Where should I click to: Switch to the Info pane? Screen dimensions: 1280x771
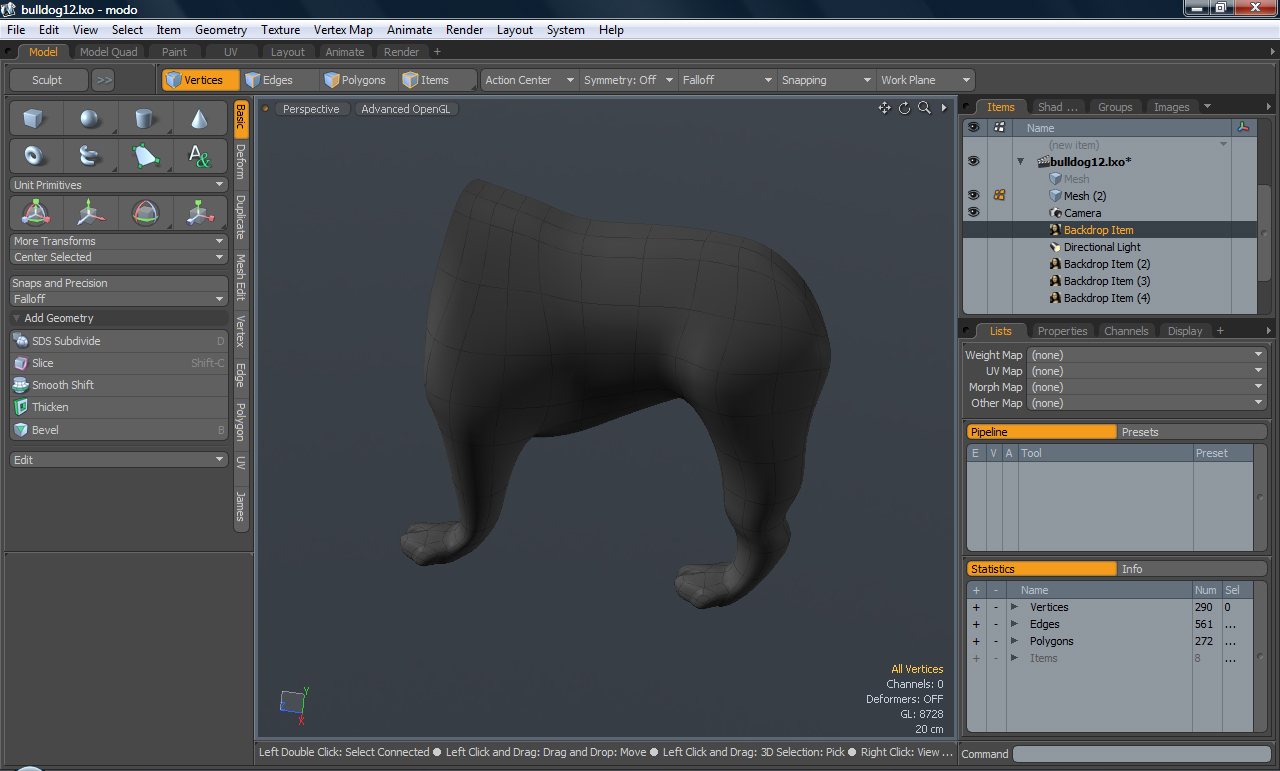point(1191,569)
